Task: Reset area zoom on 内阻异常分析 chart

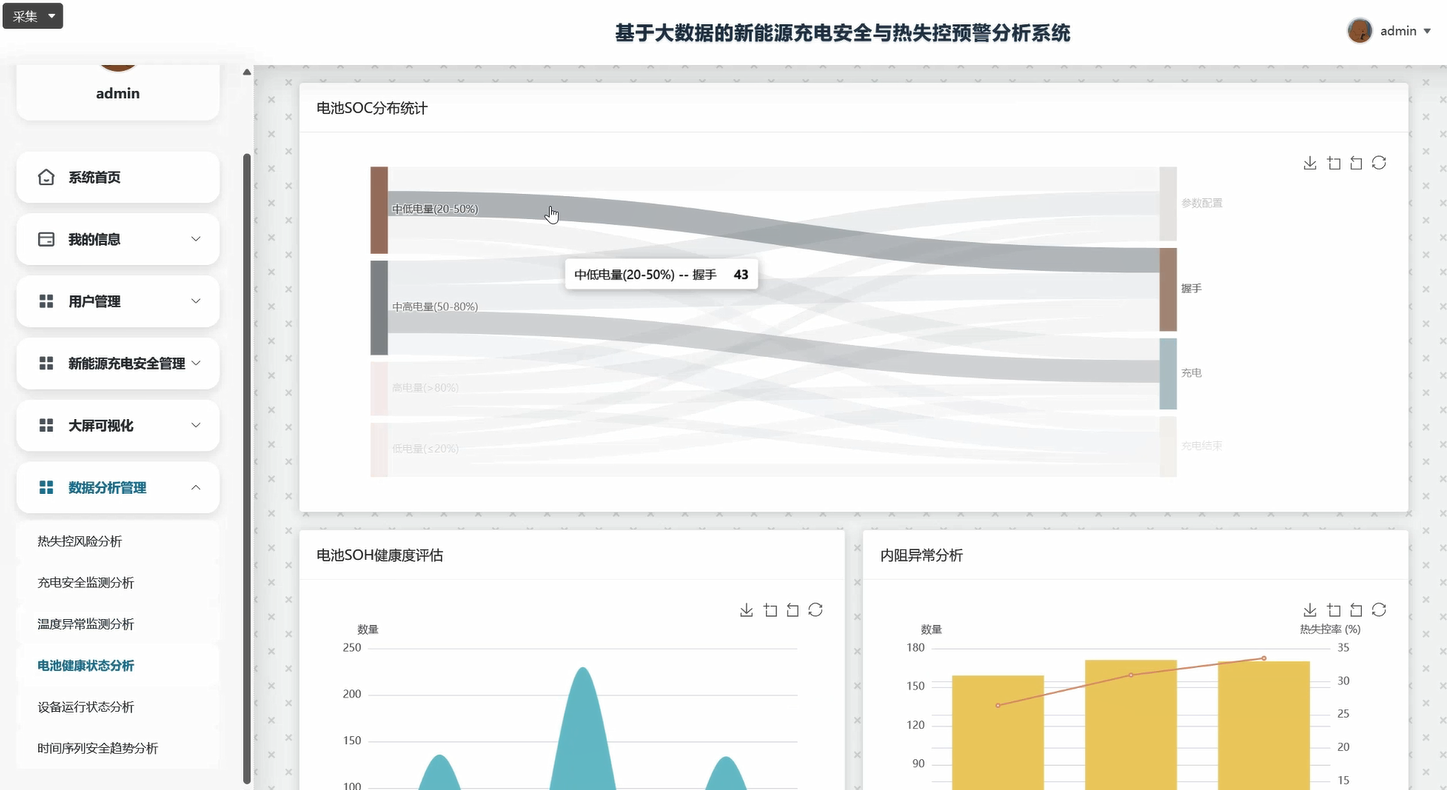Action: click(x=1356, y=610)
